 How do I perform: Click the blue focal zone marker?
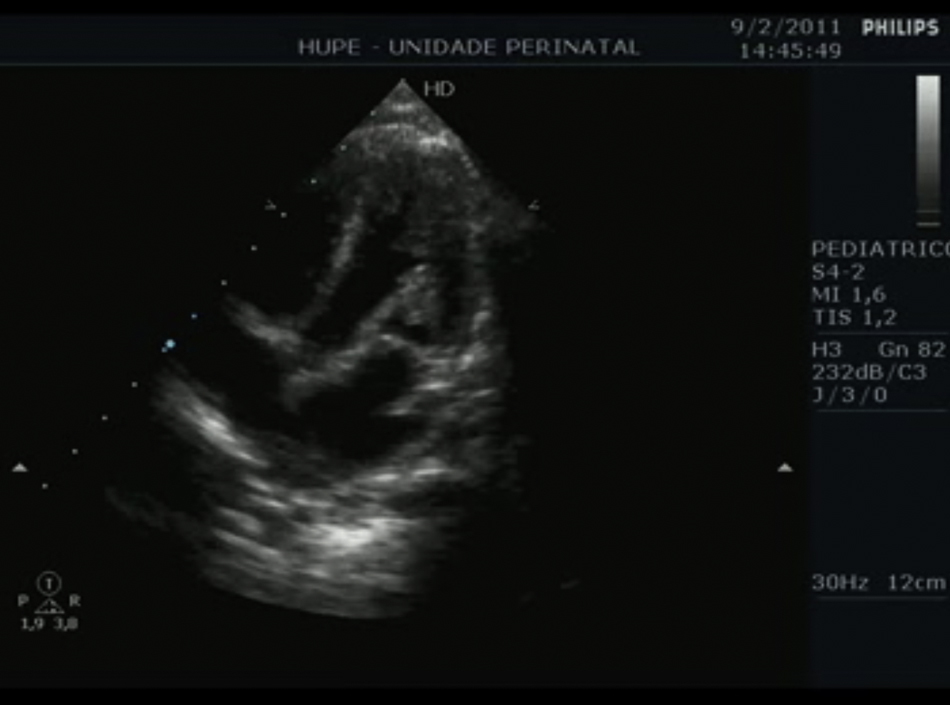pos(169,344)
